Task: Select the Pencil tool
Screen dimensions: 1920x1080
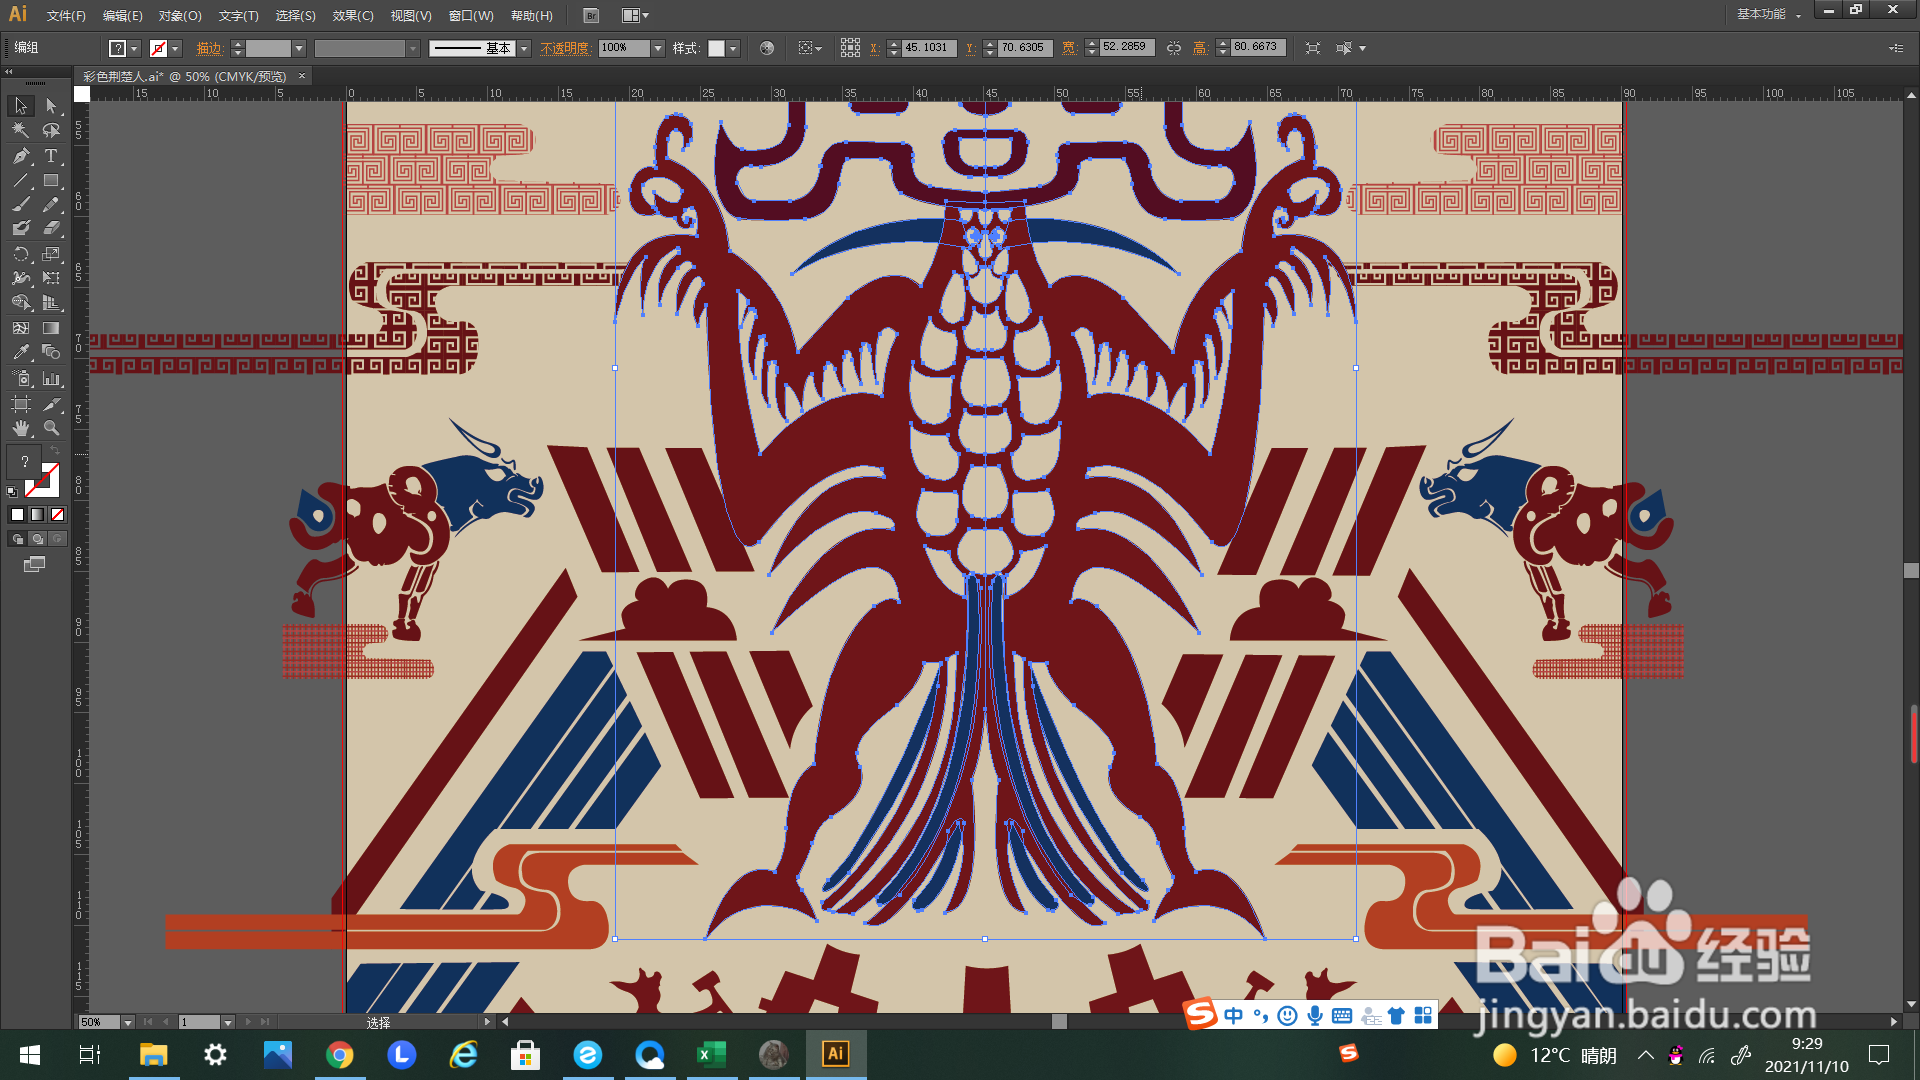Action: pos(51,204)
